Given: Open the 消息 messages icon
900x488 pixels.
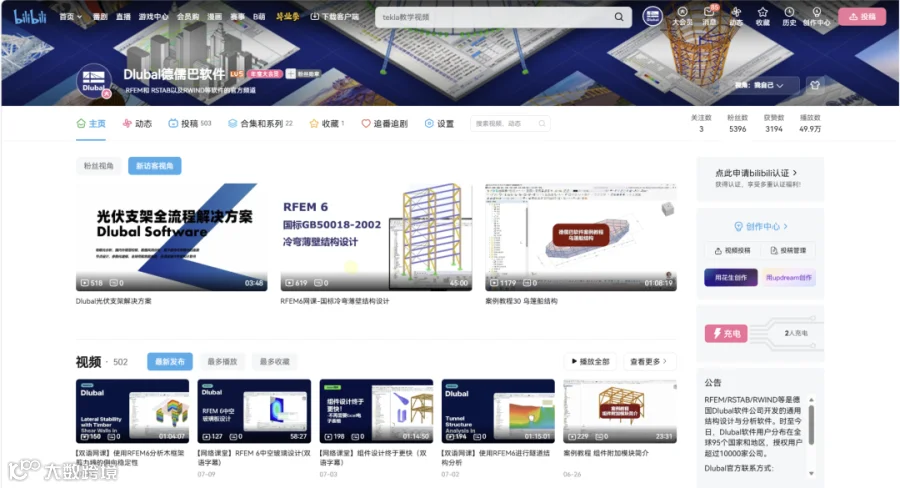Looking at the screenshot, I should [x=709, y=16].
